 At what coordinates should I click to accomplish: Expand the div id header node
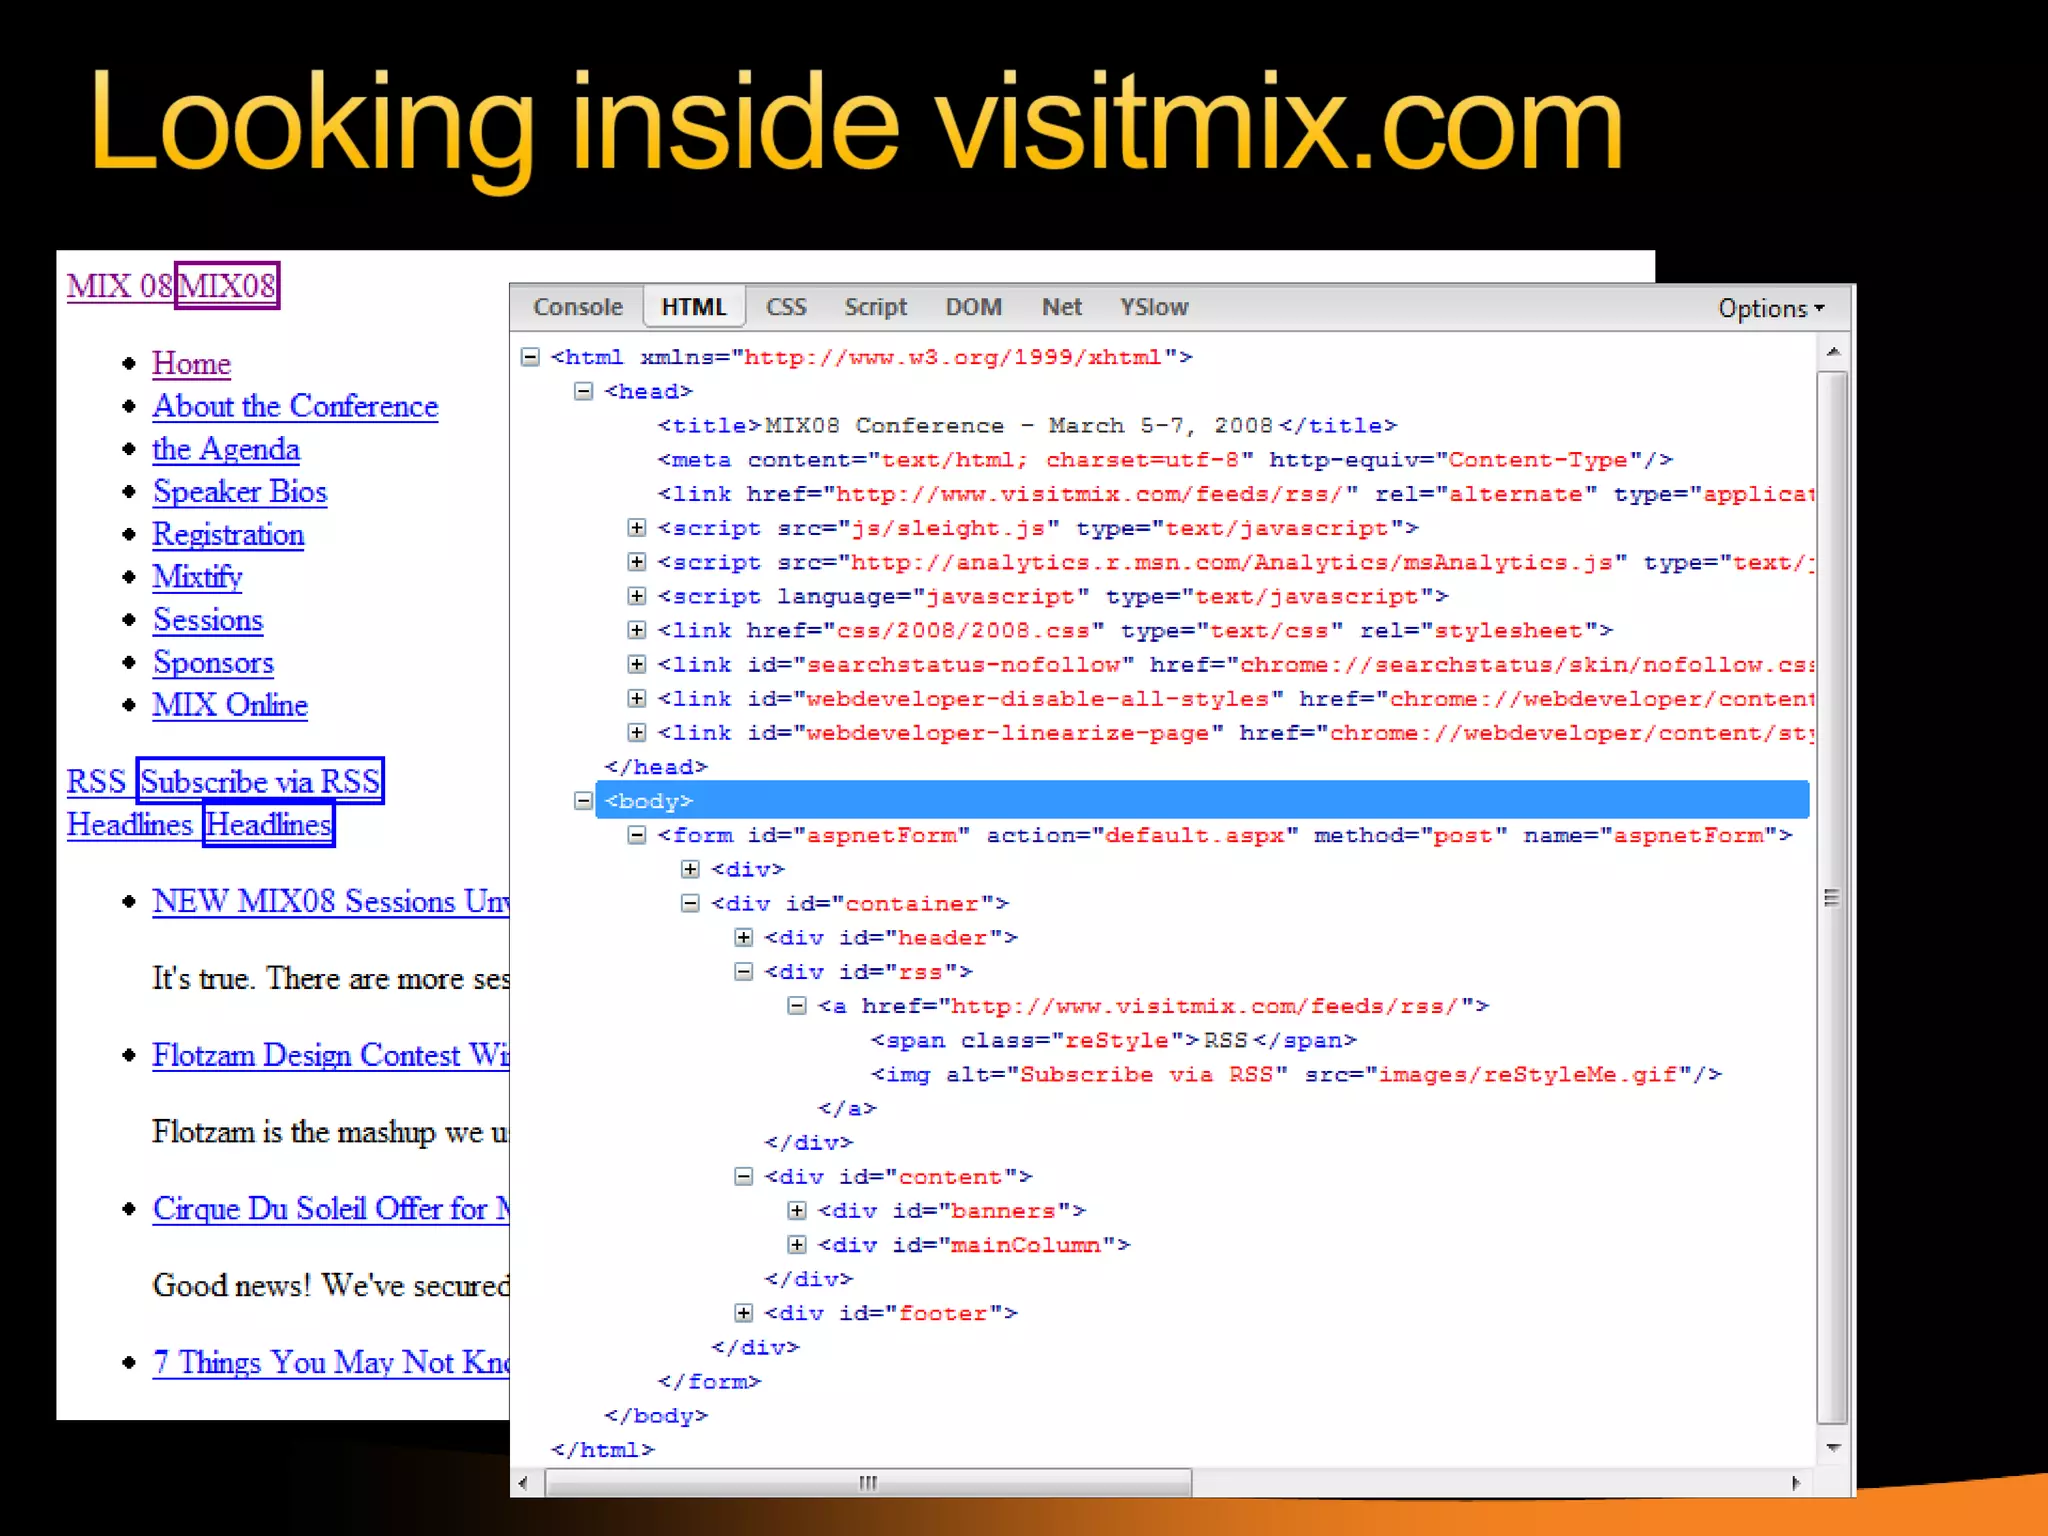click(744, 937)
